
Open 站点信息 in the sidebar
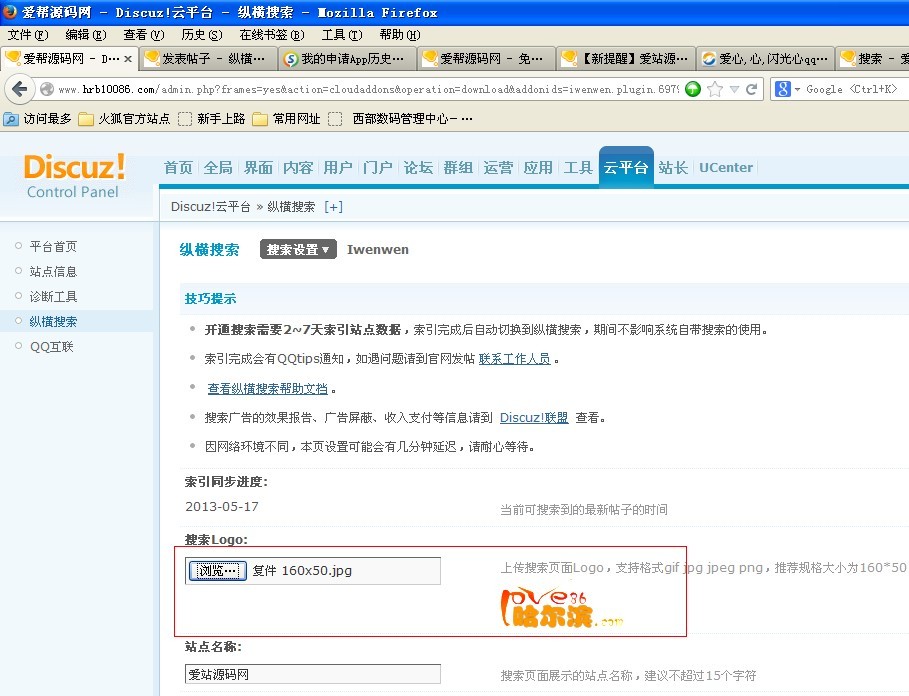53,271
